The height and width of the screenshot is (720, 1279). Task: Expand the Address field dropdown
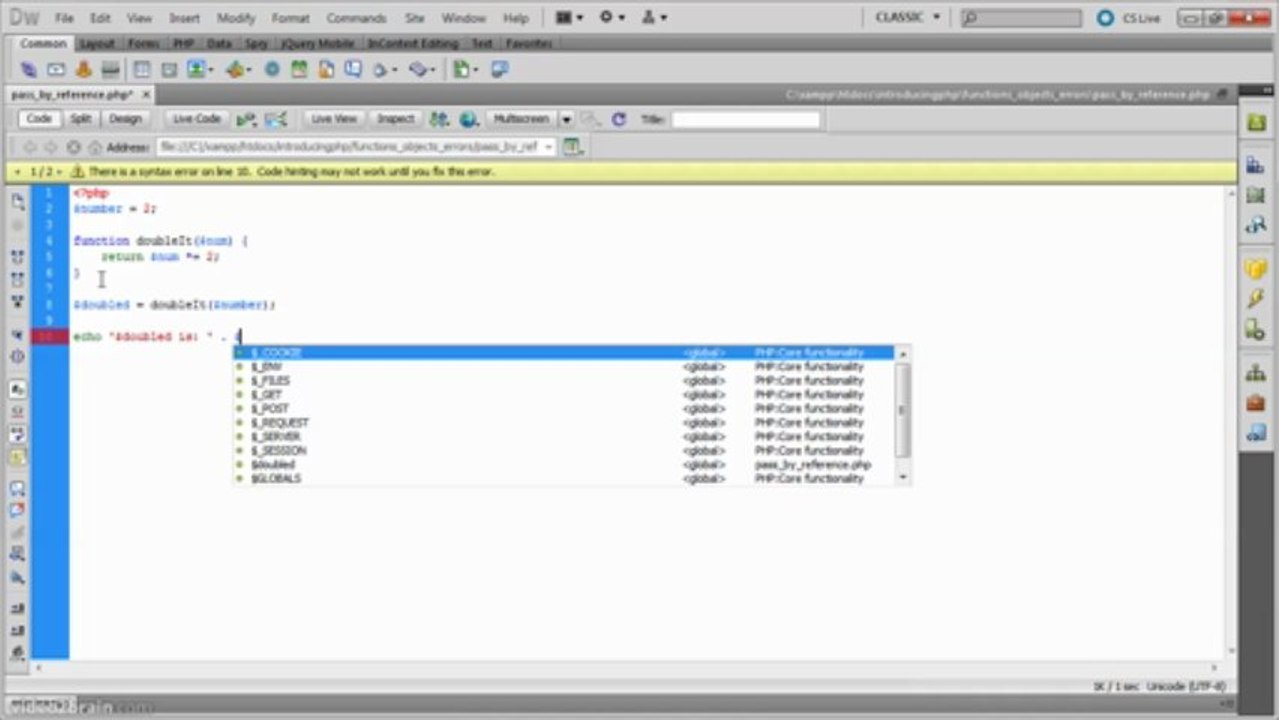point(548,147)
